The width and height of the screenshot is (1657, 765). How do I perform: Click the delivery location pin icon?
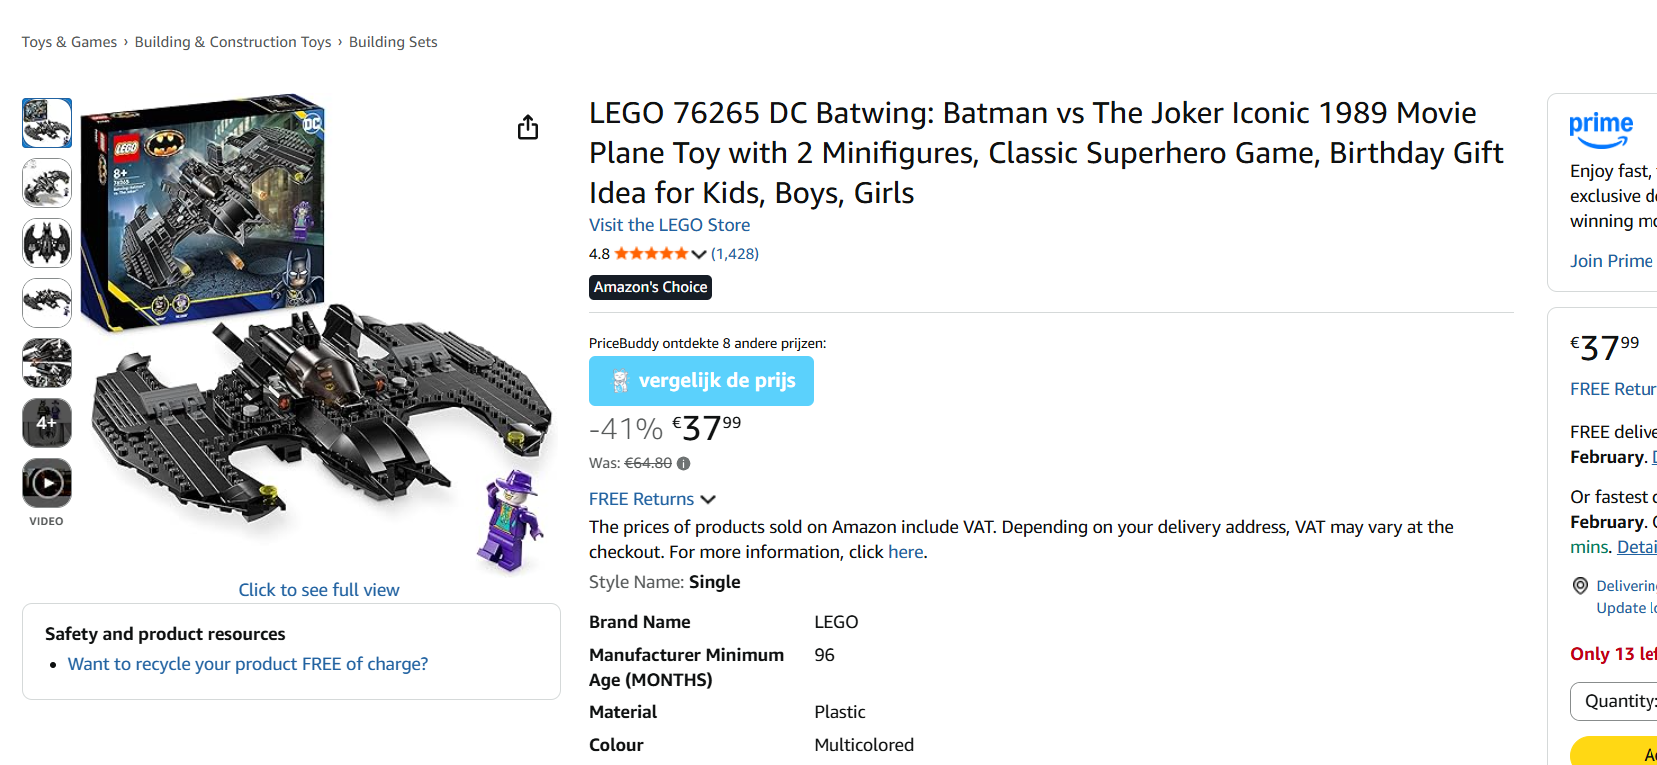(x=1580, y=585)
